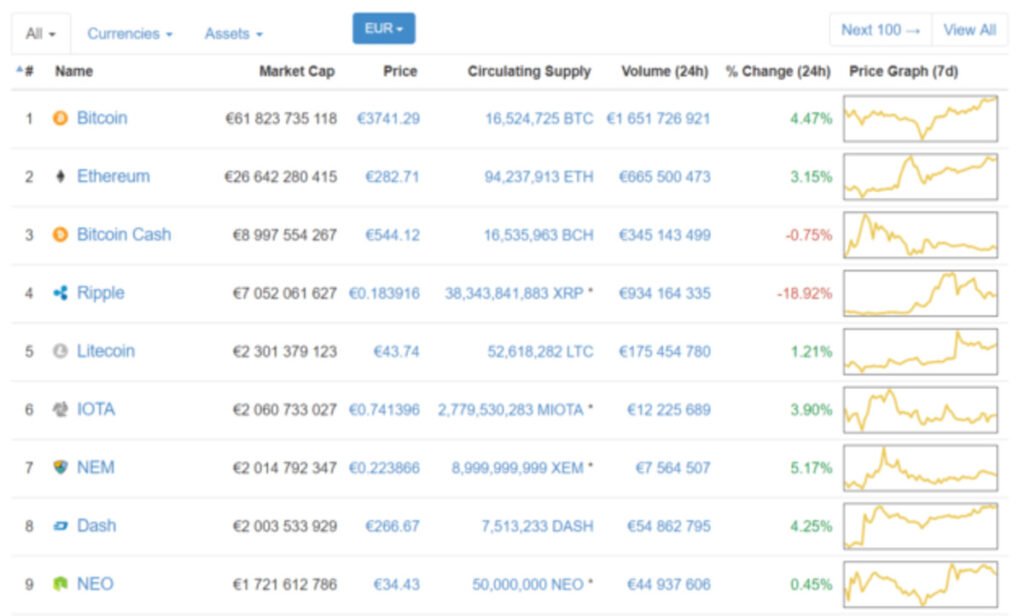
Task: Open the EUR currency selector
Action: (383, 29)
